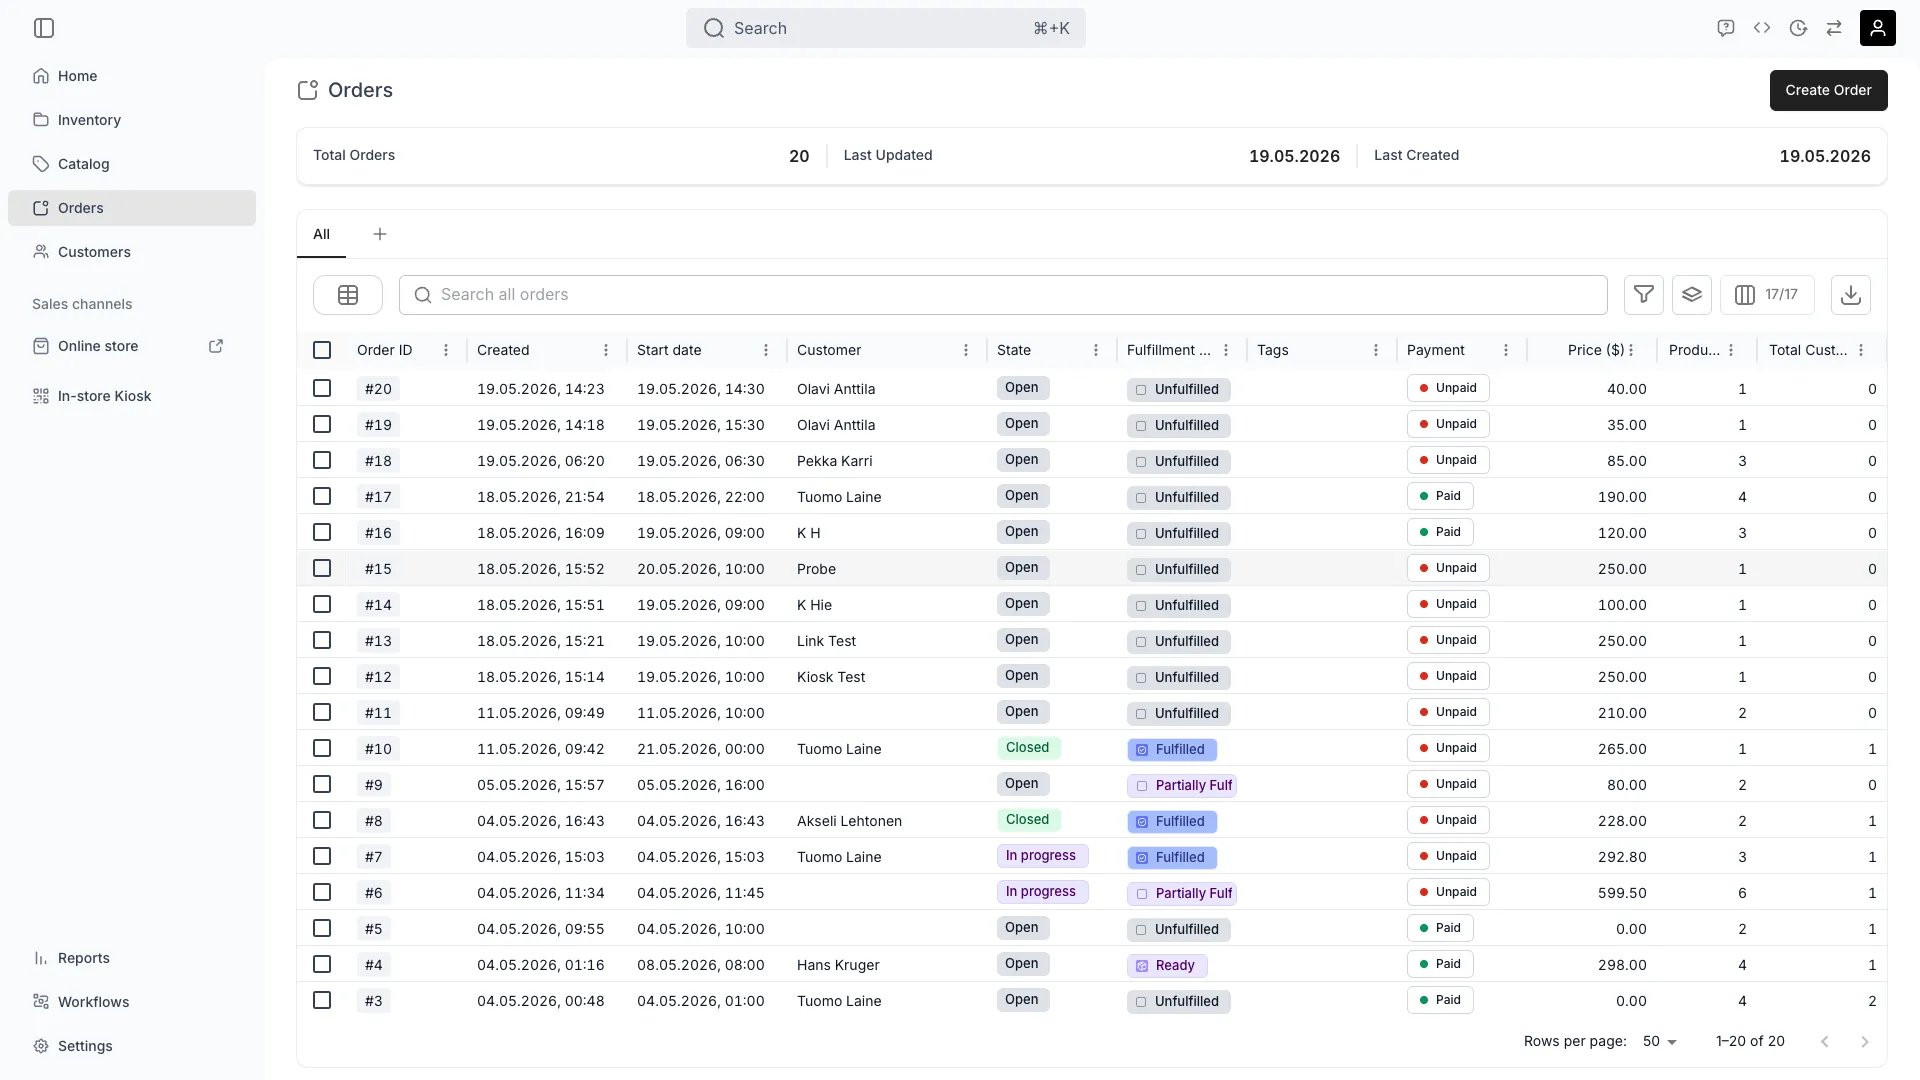Click the layers grouping icon
The height and width of the screenshot is (1080, 1920).
point(1691,295)
